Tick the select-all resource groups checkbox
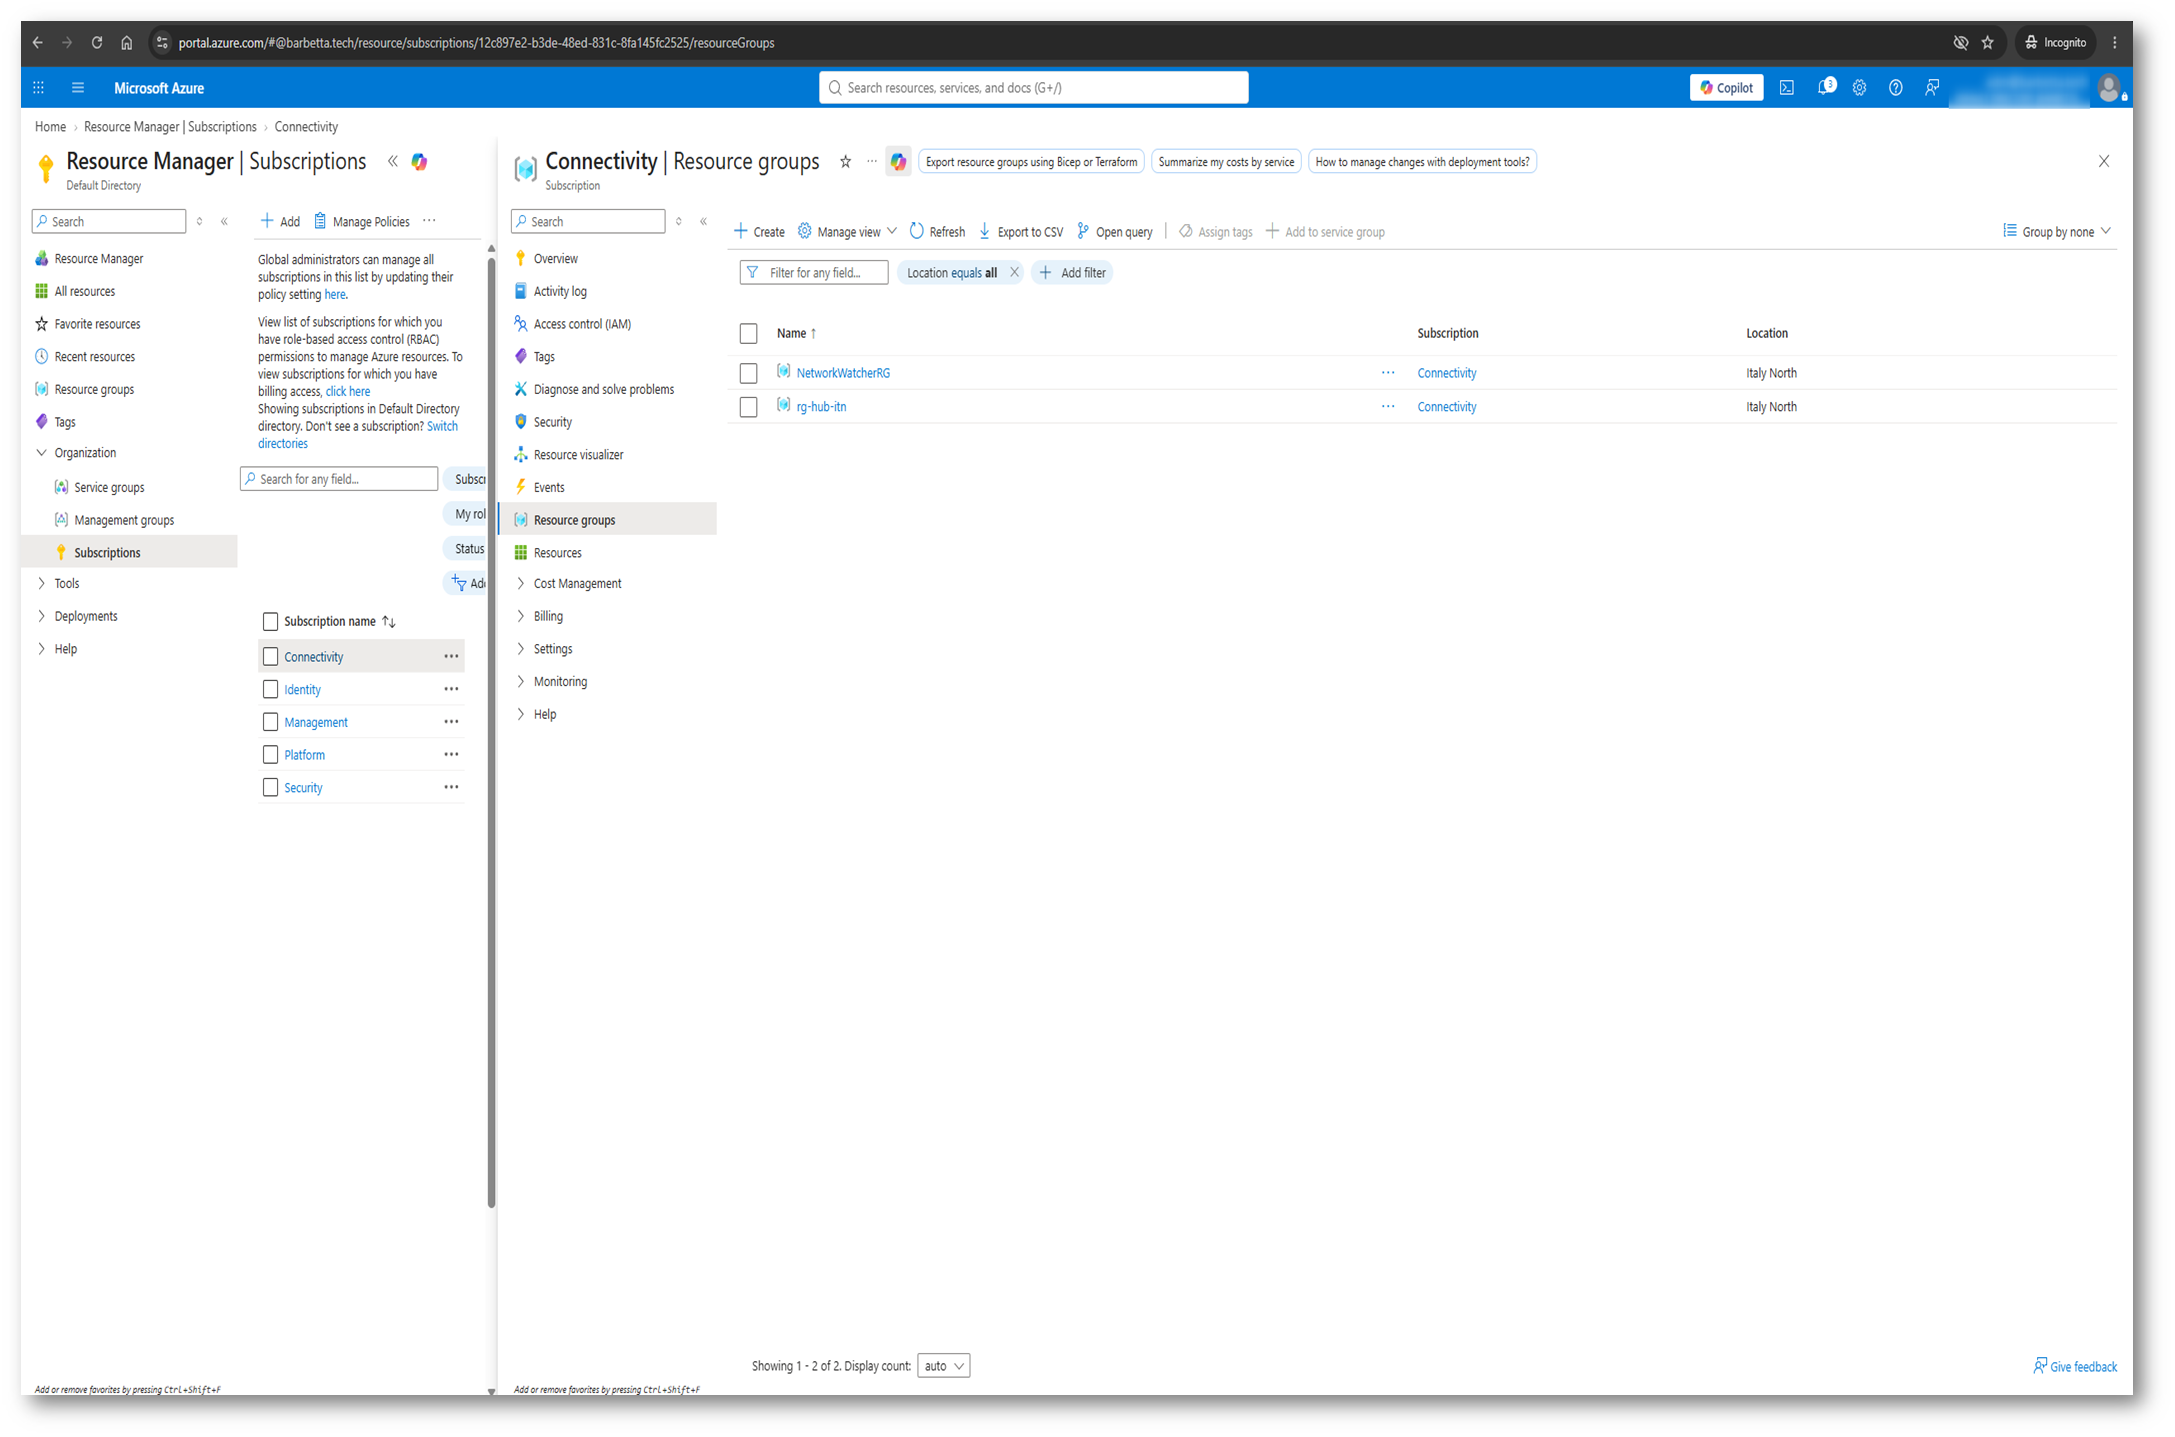The width and height of the screenshot is (2175, 1437). click(749, 334)
